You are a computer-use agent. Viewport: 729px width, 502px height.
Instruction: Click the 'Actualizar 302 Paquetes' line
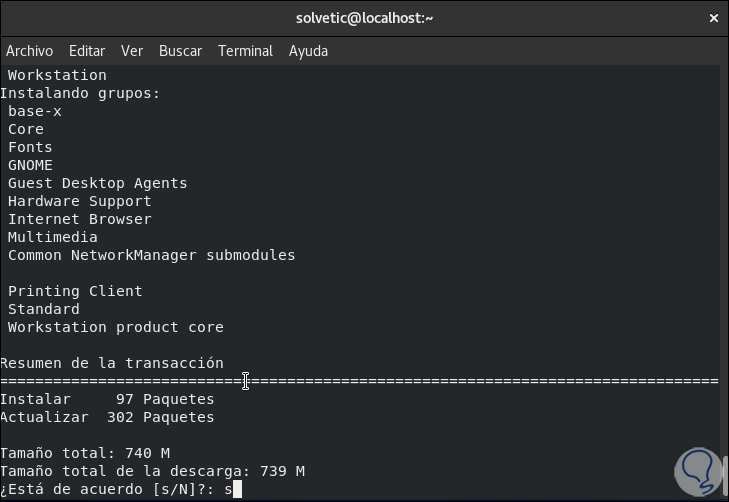107,417
